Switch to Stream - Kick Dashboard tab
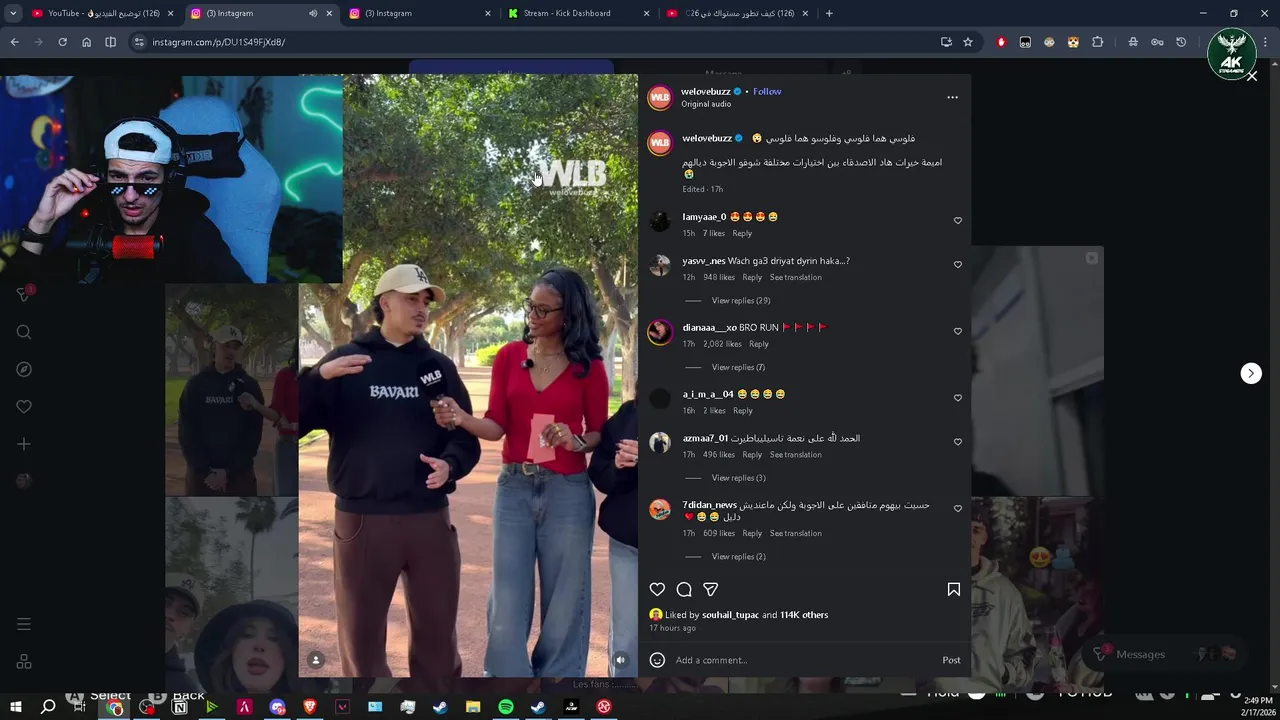 (x=578, y=13)
